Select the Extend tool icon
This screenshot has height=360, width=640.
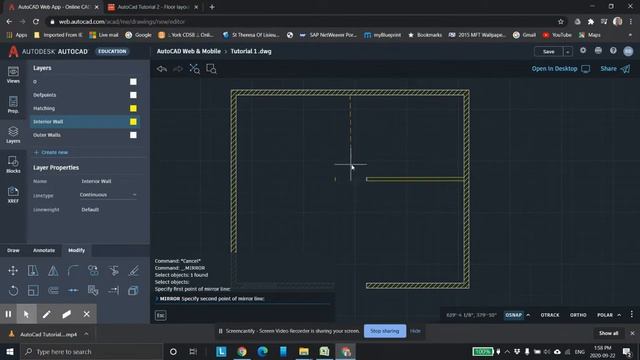point(113,291)
